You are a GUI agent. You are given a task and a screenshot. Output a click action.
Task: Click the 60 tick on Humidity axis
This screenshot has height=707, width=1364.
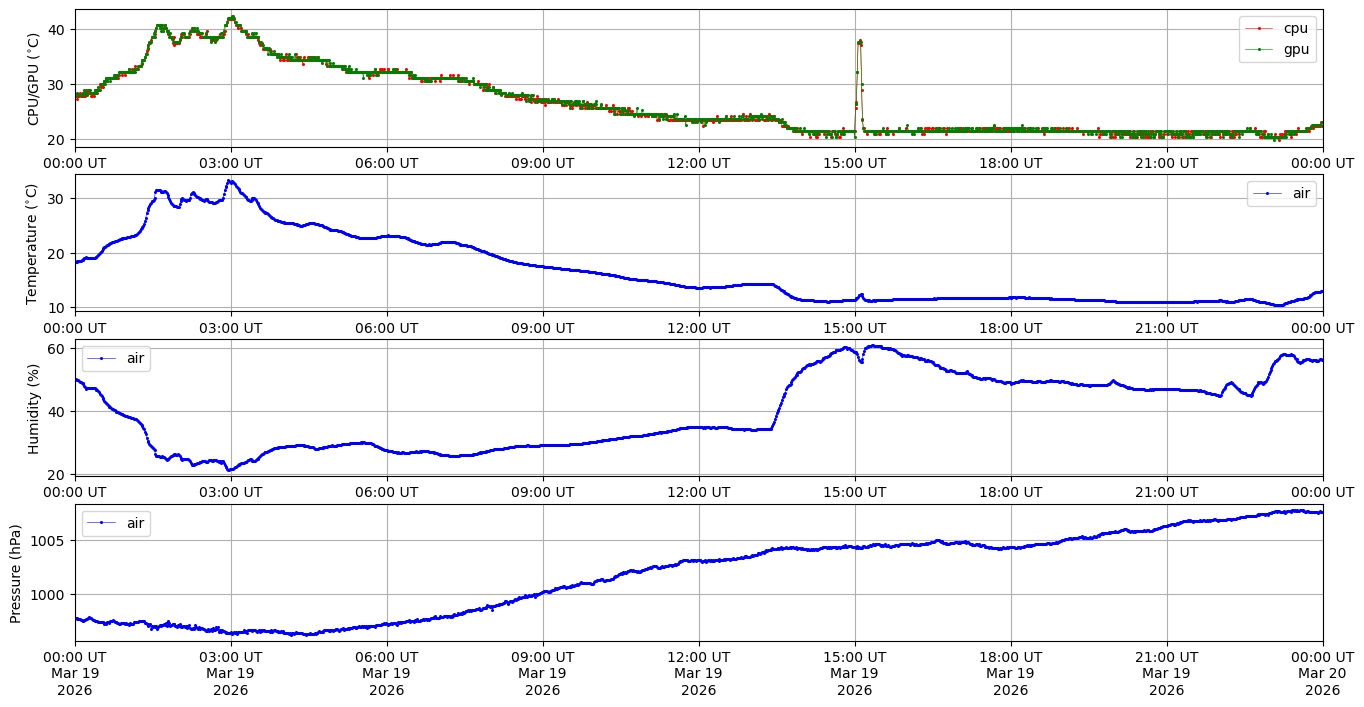(x=59, y=348)
